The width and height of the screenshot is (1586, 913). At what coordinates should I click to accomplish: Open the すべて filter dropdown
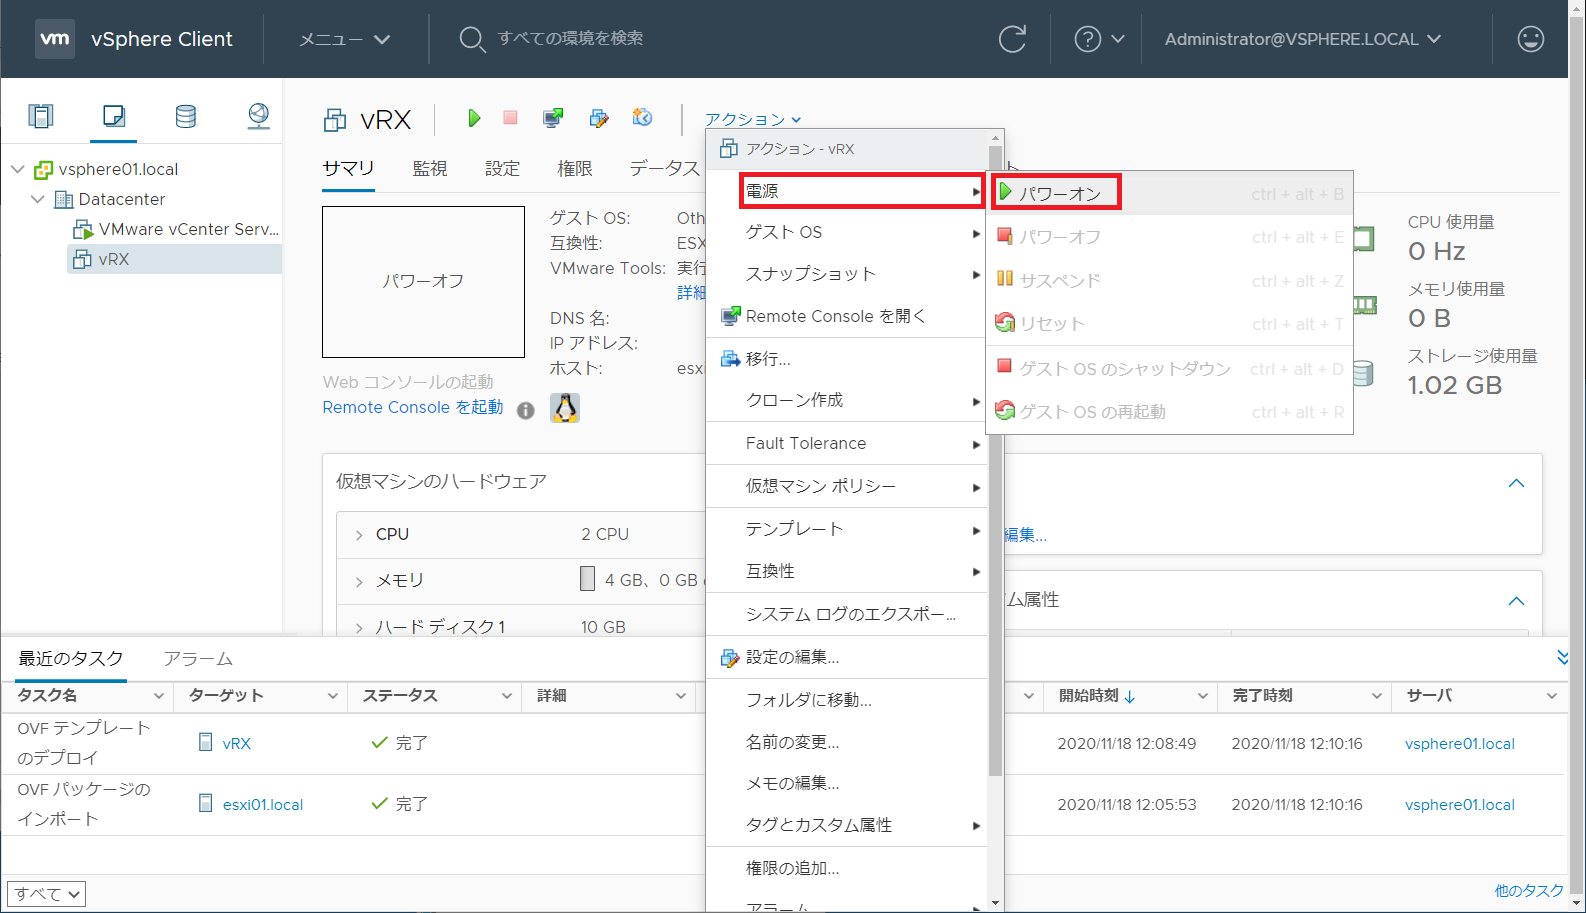click(x=47, y=894)
